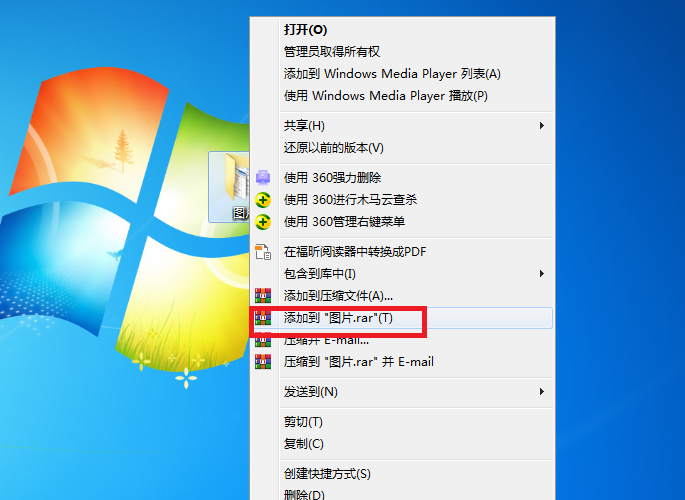Choose 剪切(T) from the menu
Viewport: 685px width, 500px height.
click(402, 422)
